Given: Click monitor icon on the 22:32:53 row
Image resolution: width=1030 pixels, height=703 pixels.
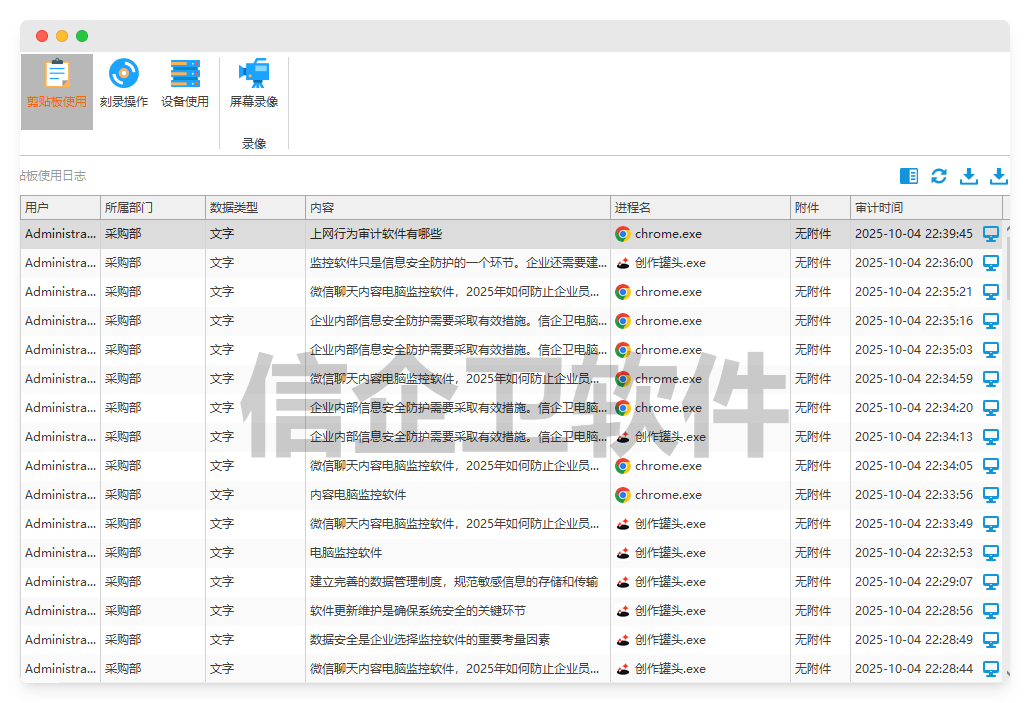Looking at the screenshot, I should (991, 553).
